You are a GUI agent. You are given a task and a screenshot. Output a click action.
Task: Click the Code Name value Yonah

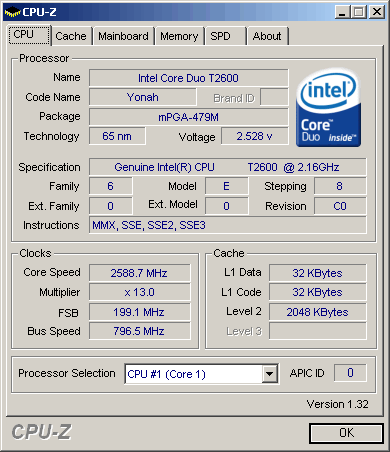point(143,97)
